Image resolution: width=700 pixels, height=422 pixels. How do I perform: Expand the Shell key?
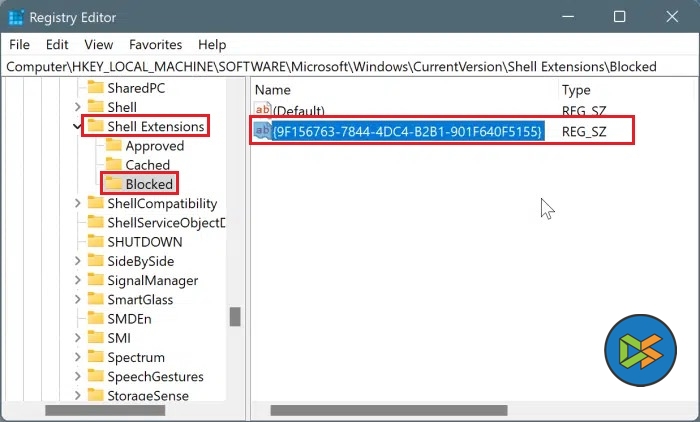78,107
